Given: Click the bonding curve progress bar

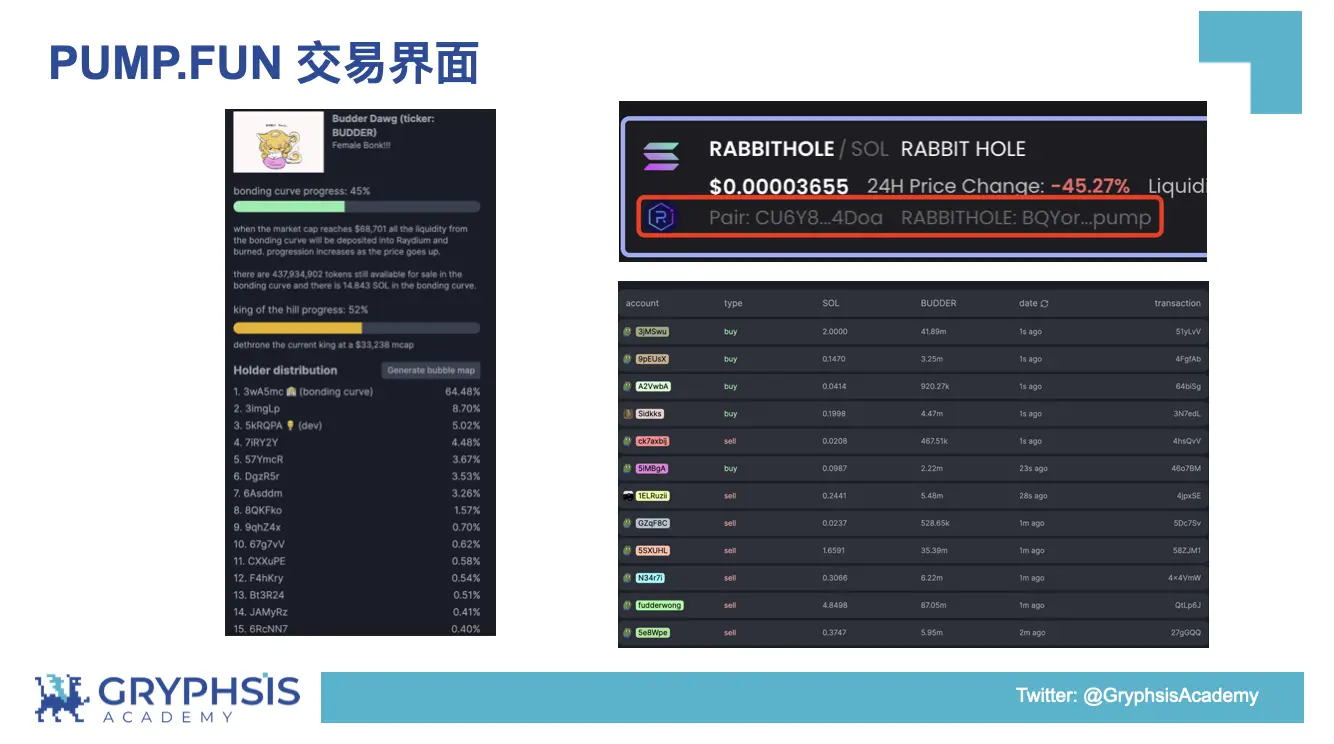Looking at the screenshot, I should click(354, 204).
